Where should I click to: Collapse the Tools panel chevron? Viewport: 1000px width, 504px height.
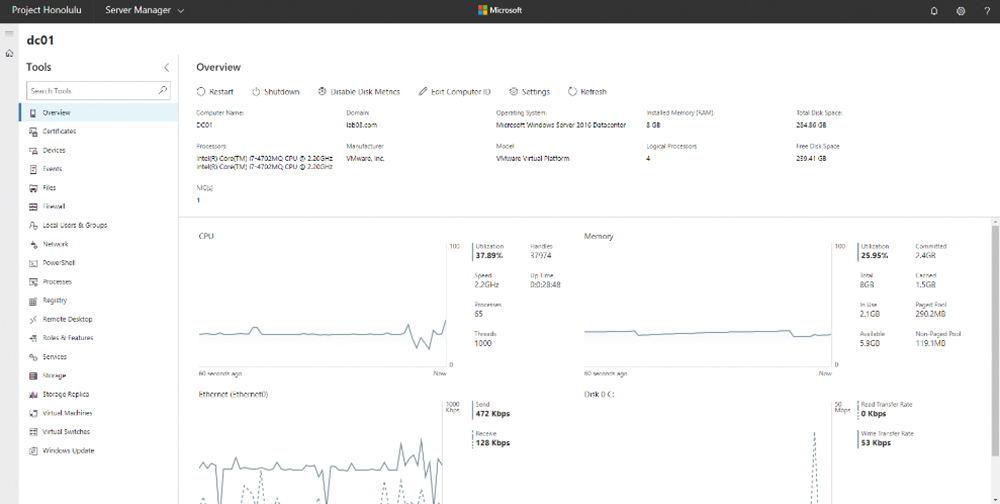coord(166,68)
